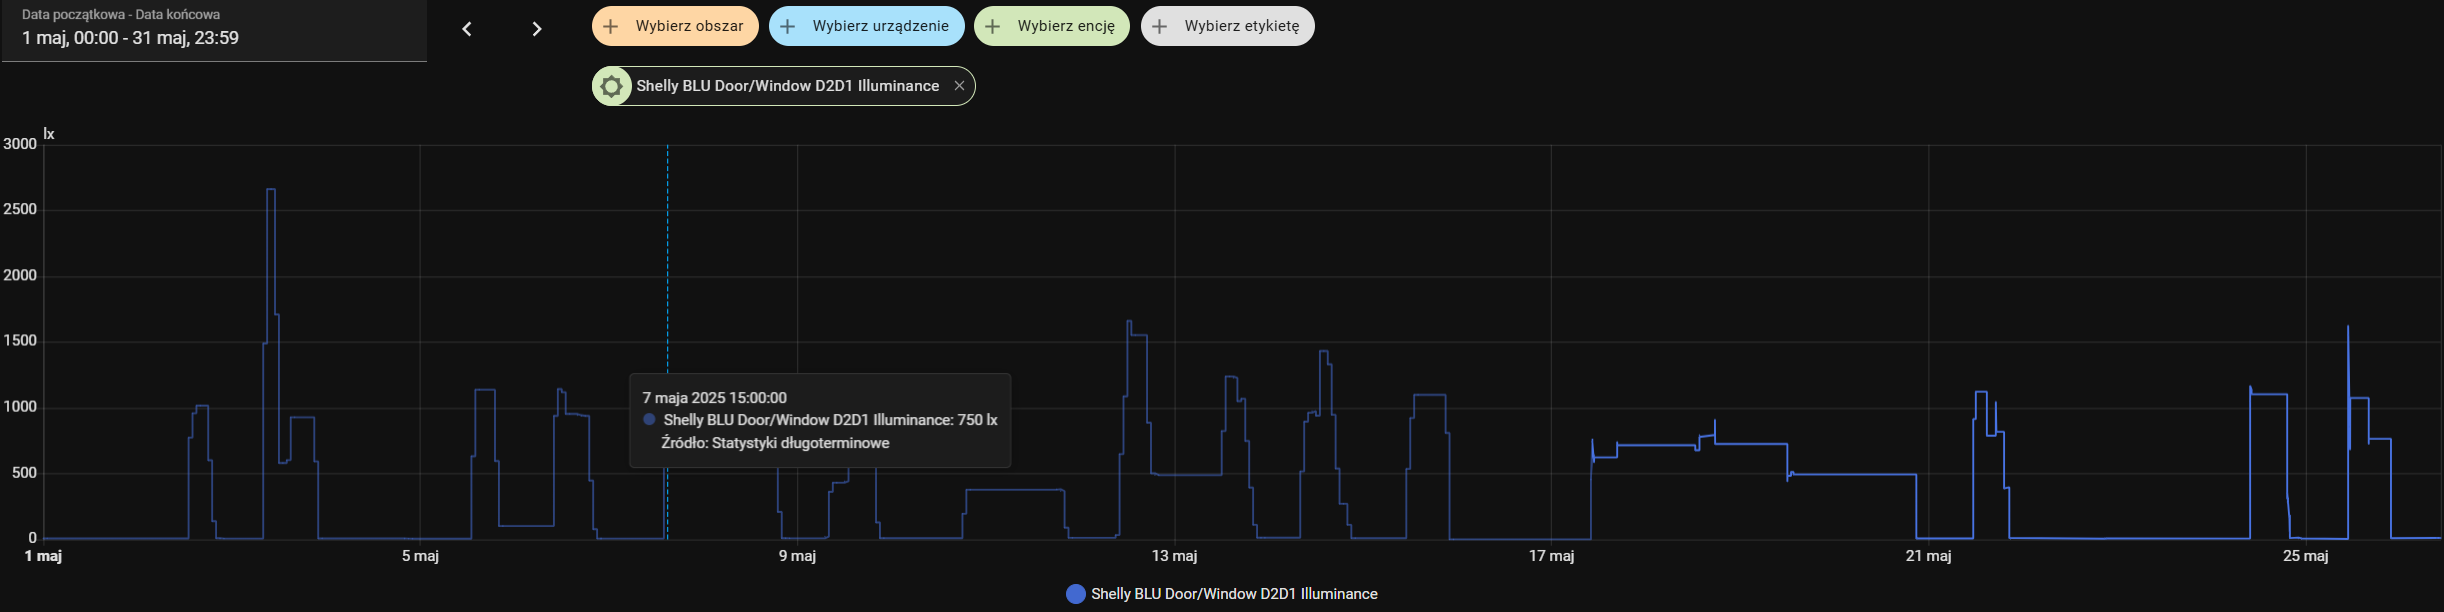
Task: Click the Wybierz obszar chip
Action: [675, 26]
